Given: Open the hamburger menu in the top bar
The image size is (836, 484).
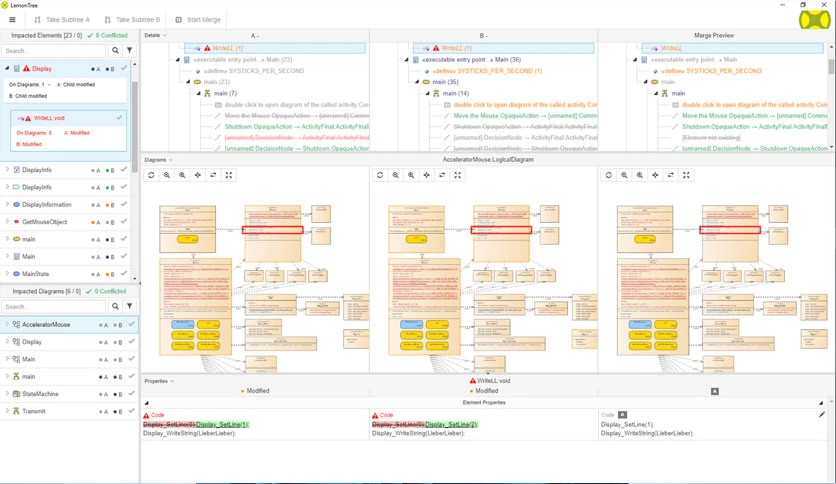Looking at the screenshot, I should (x=12, y=20).
